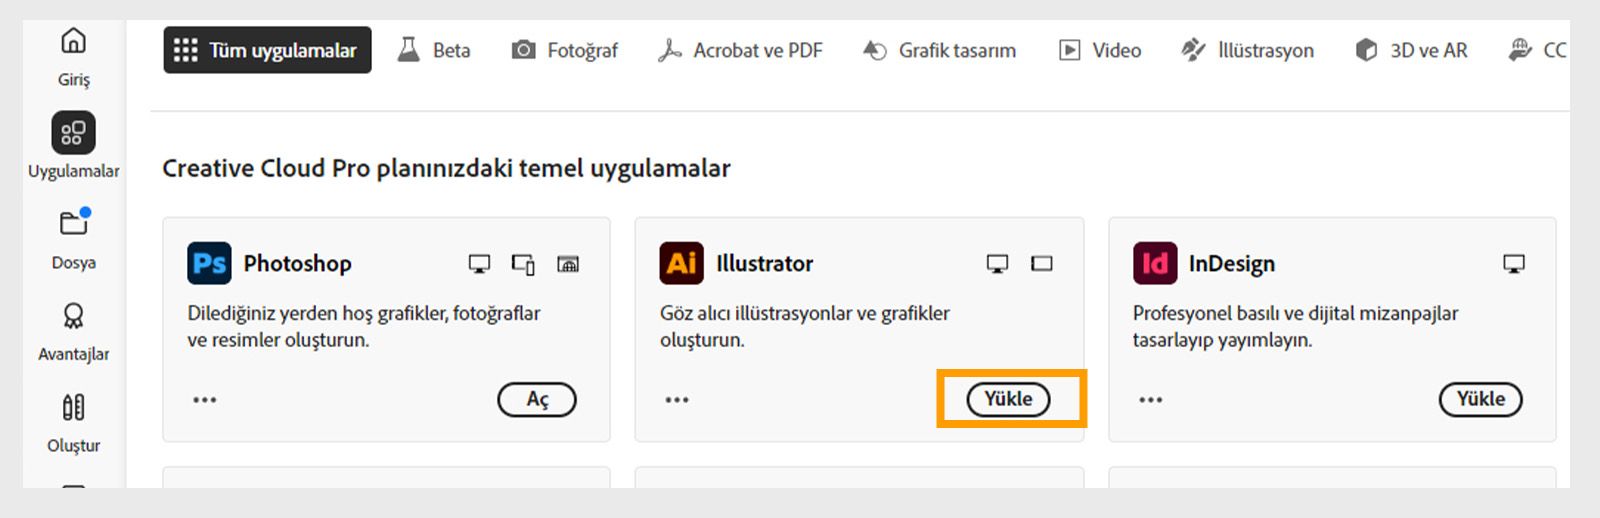The height and width of the screenshot is (518, 1600).
Task: Click the Photoshop app icon
Action: (209, 263)
